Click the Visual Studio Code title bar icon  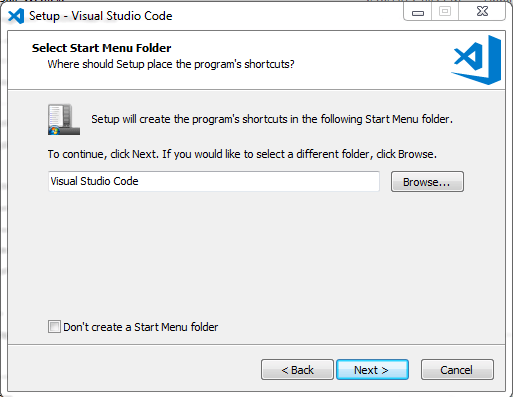coord(16,16)
